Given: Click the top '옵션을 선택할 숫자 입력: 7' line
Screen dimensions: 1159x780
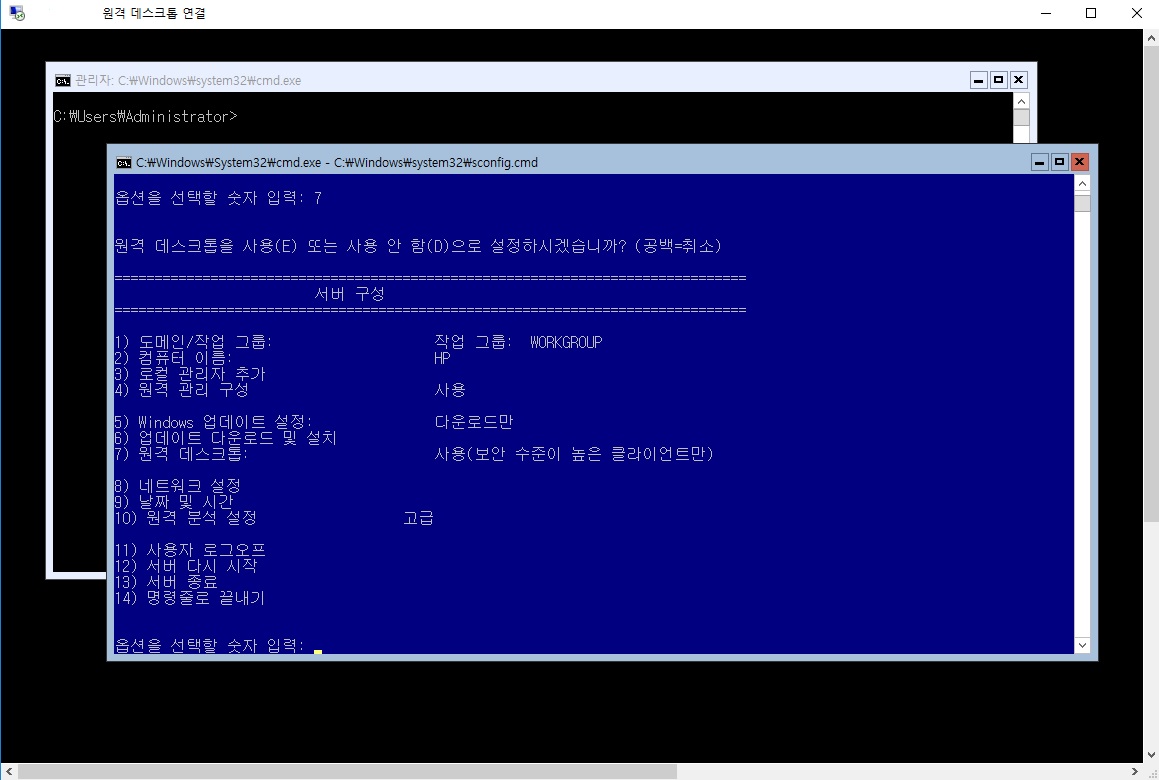Looking at the screenshot, I should [218, 198].
